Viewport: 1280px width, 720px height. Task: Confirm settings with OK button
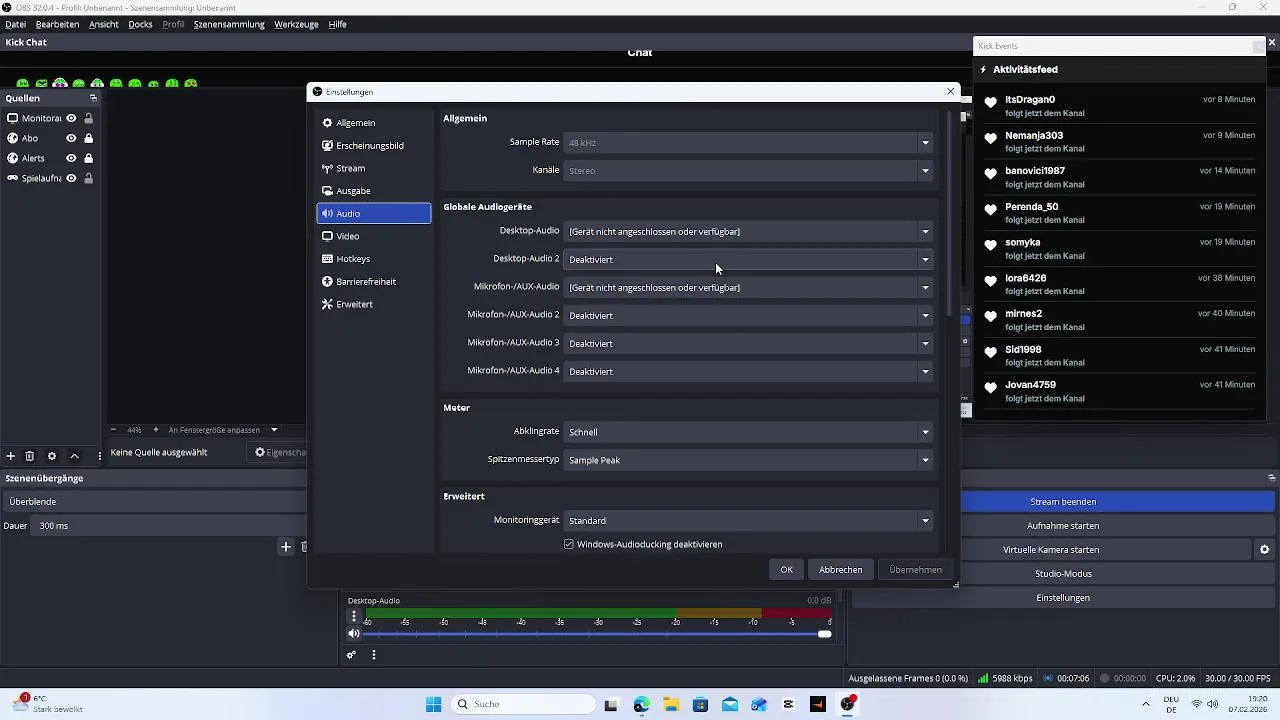coord(787,569)
